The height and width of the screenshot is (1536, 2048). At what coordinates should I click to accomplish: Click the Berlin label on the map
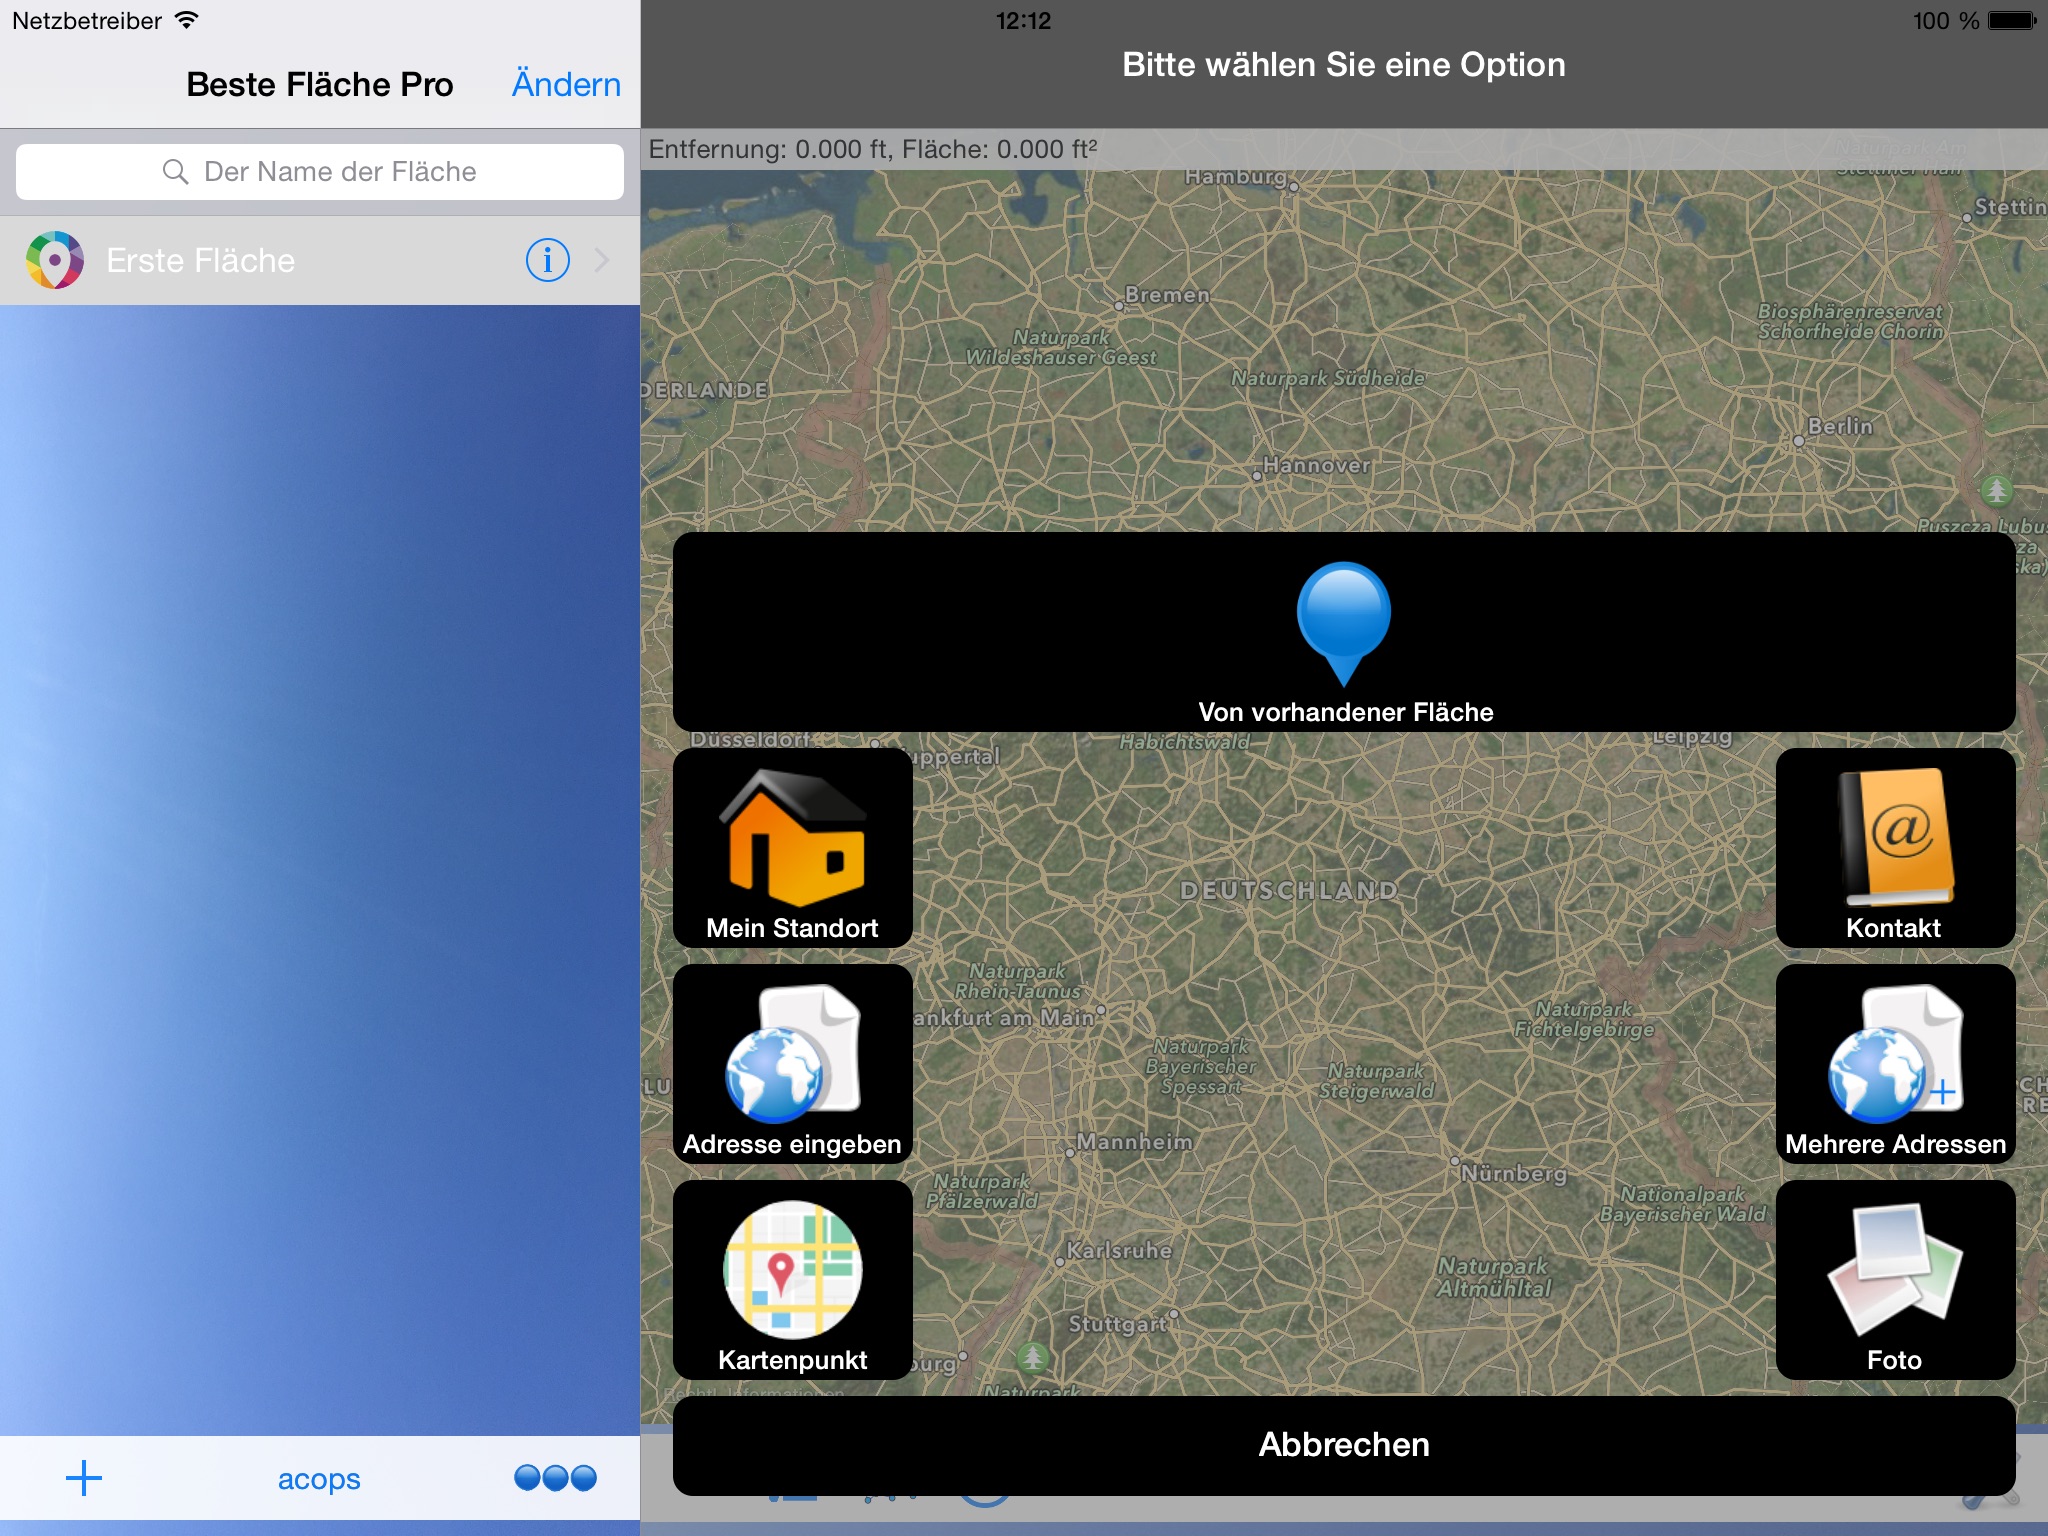point(1839,427)
